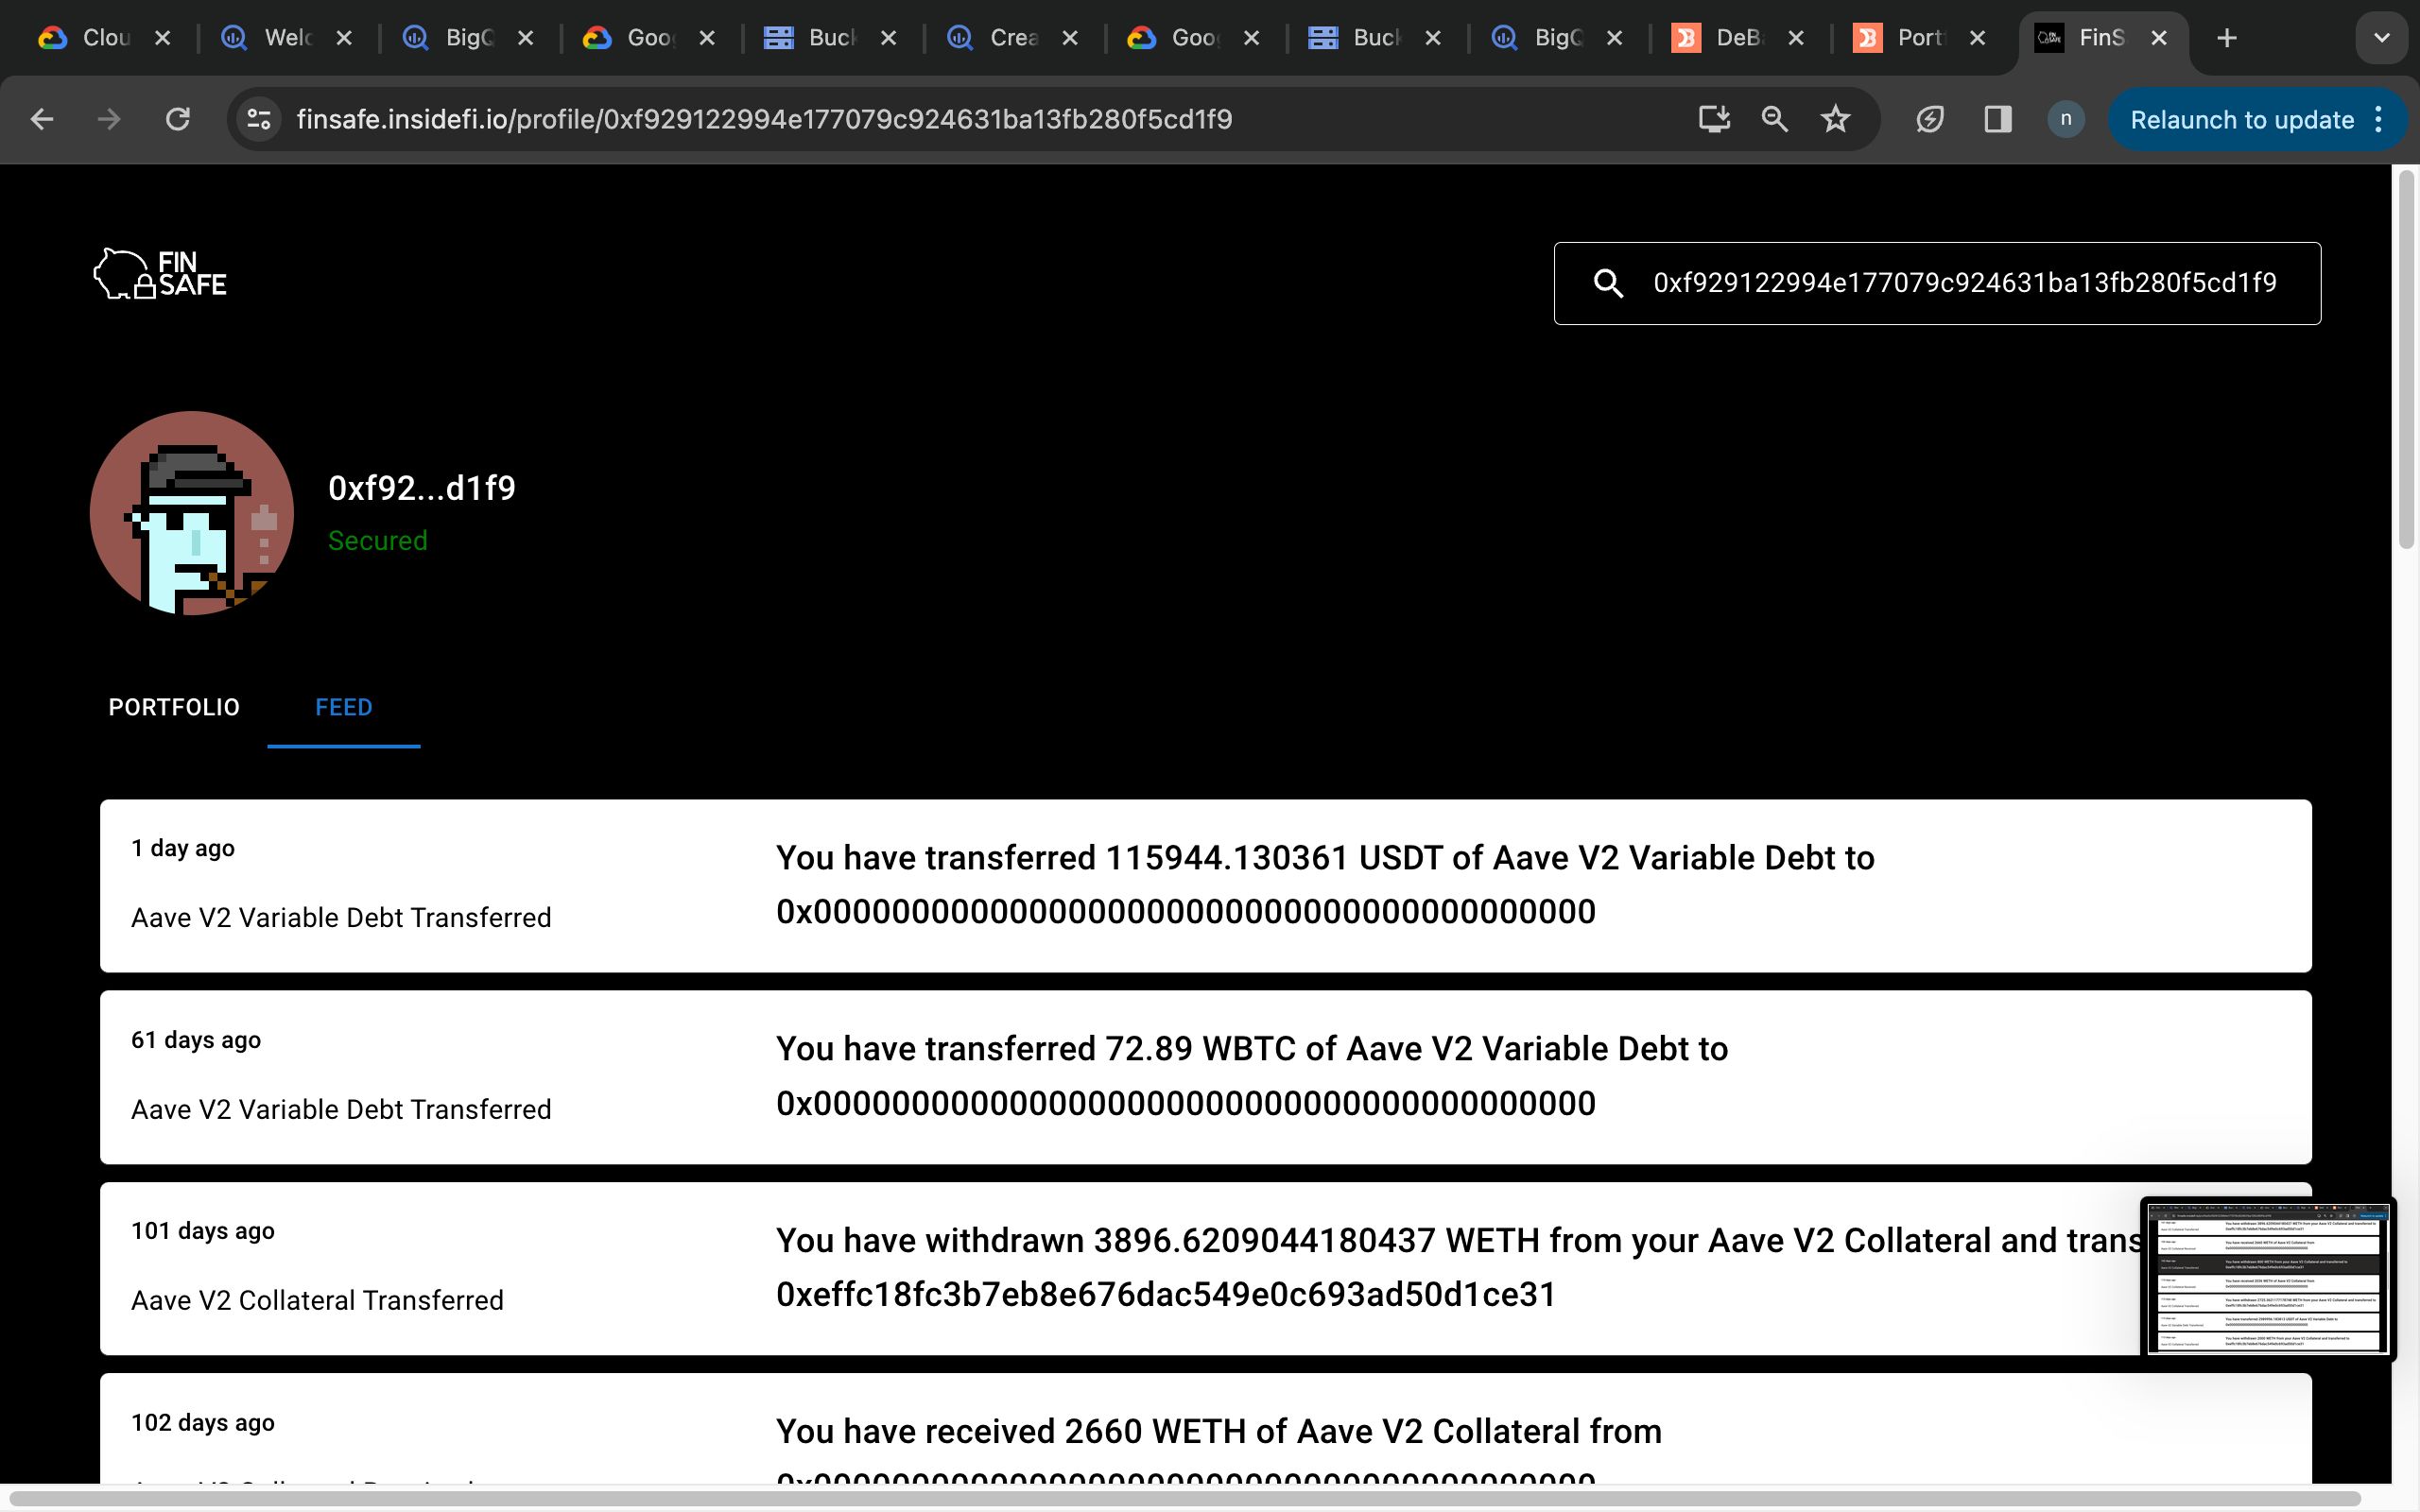Close the first Clou tab
Image resolution: width=2420 pixels, height=1512 pixels.
(163, 38)
